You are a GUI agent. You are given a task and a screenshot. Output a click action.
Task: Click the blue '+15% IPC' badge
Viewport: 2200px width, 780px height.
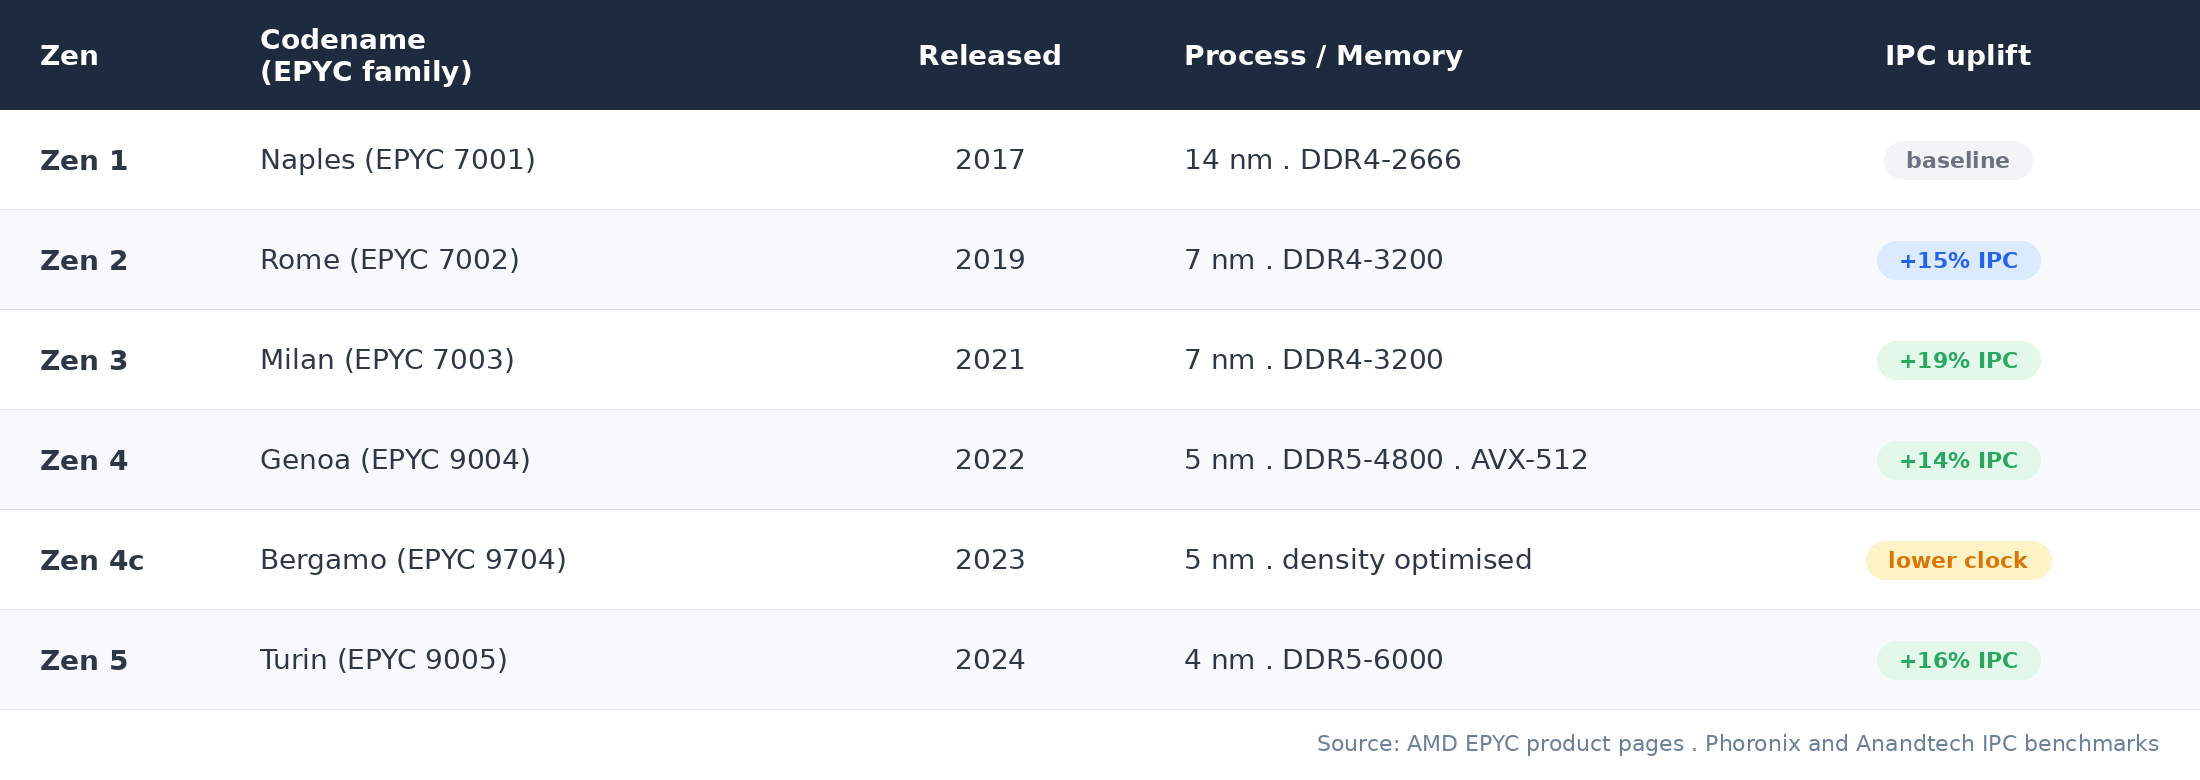pos(1958,260)
